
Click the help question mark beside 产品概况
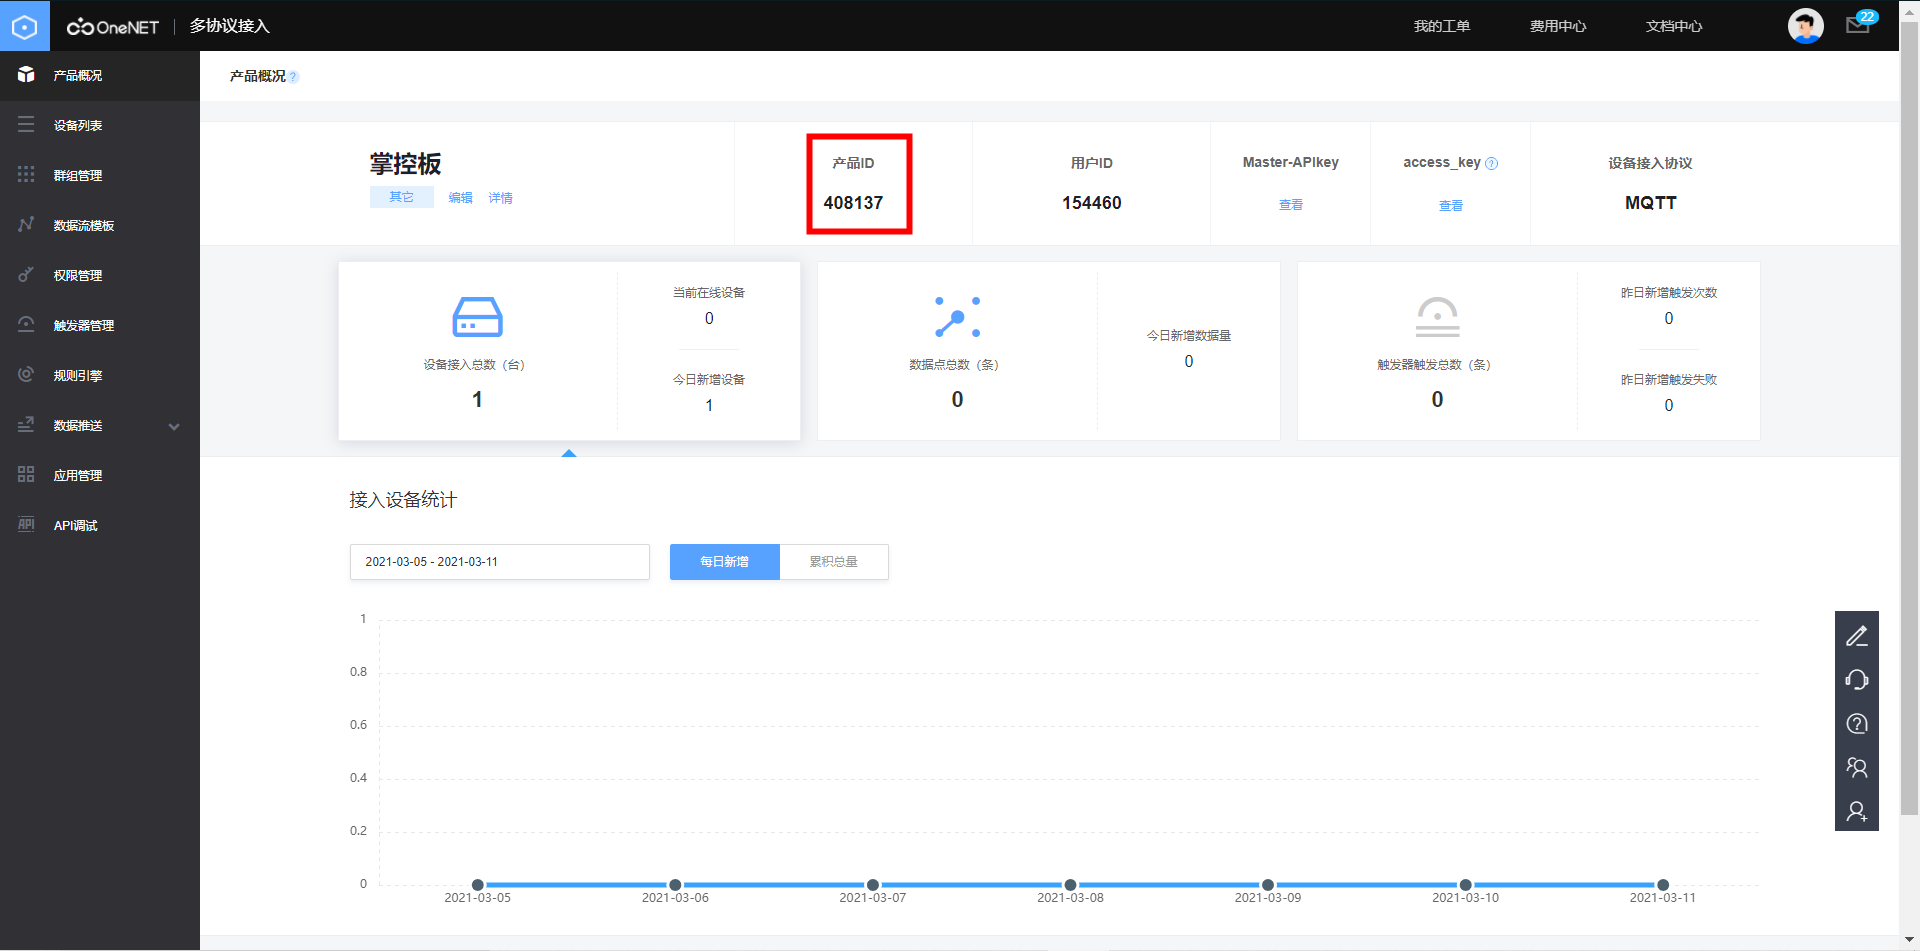[x=294, y=77]
